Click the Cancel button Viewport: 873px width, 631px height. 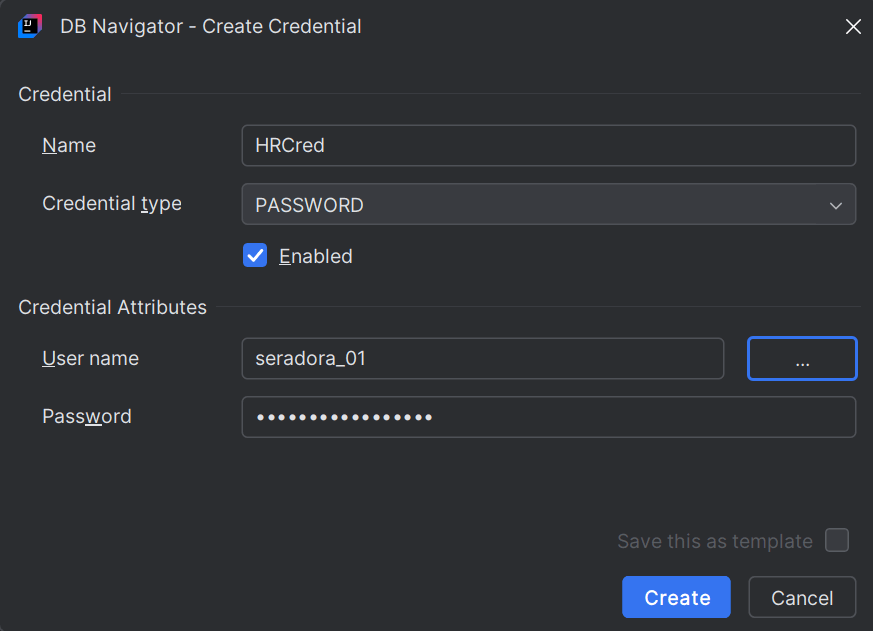coord(802,597)
